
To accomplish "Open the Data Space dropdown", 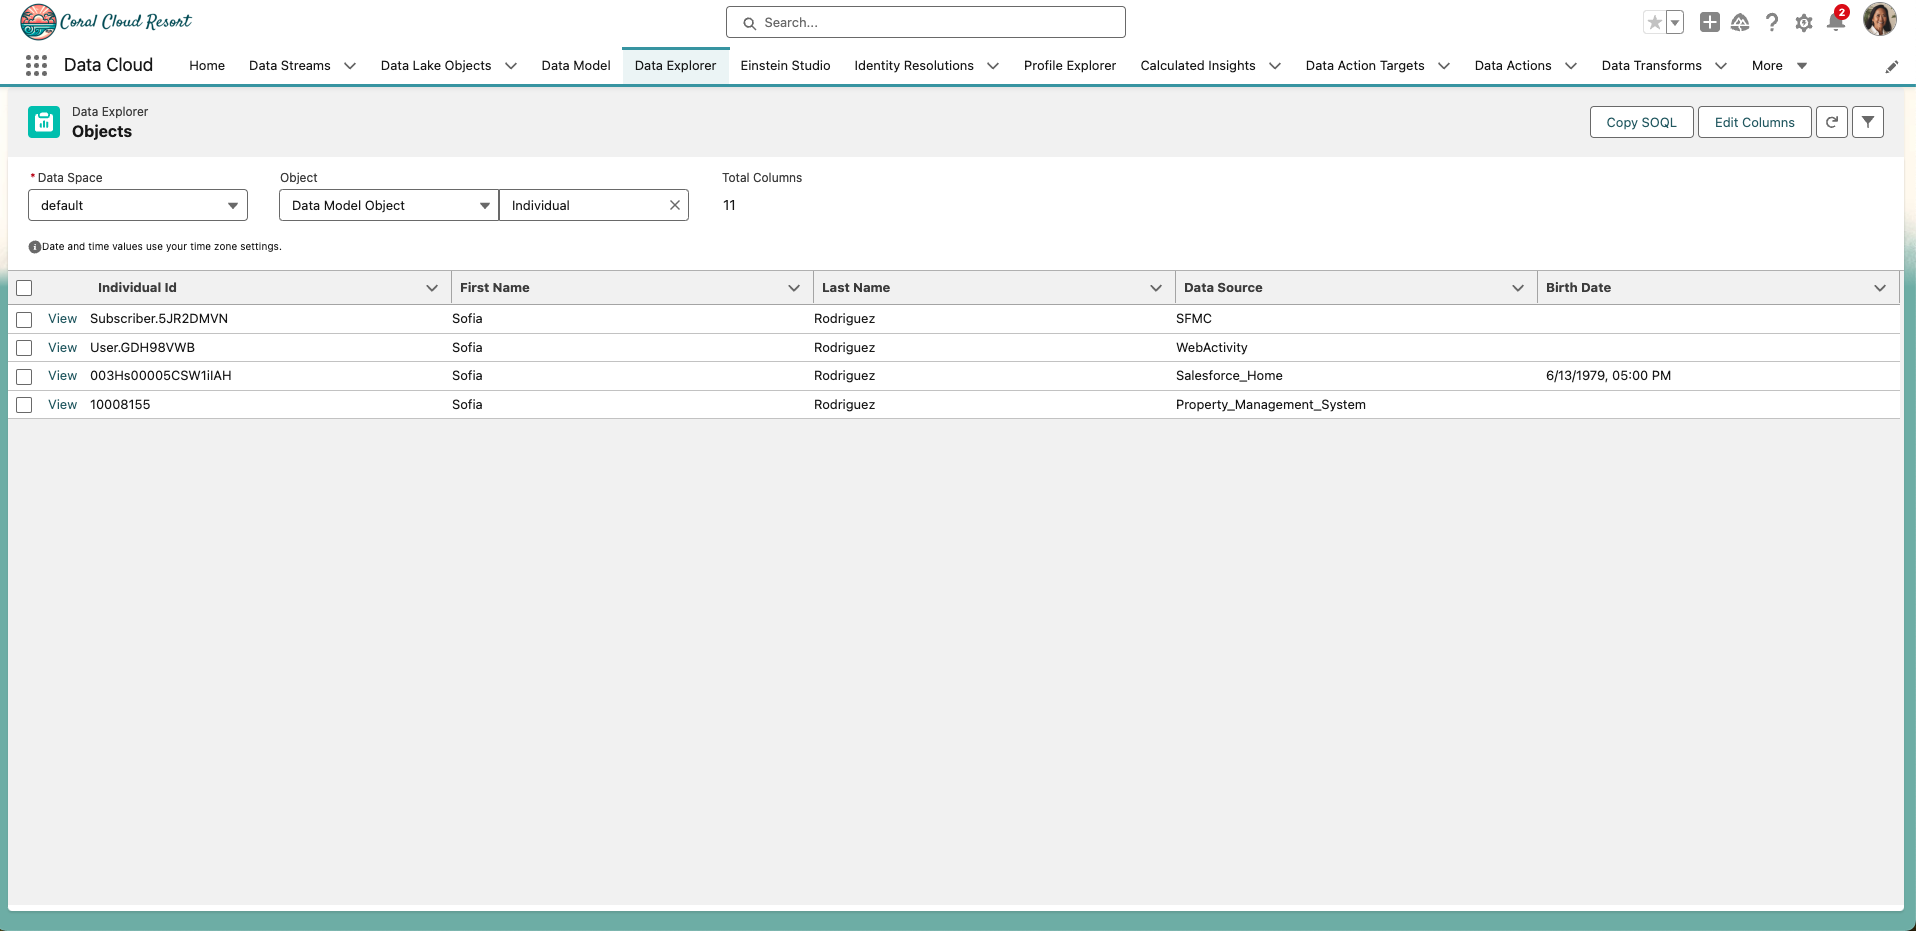I will 138,205.
